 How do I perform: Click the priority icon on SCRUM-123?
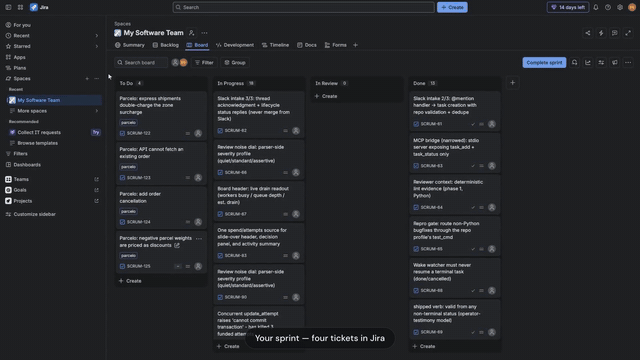tap(188, 178)
